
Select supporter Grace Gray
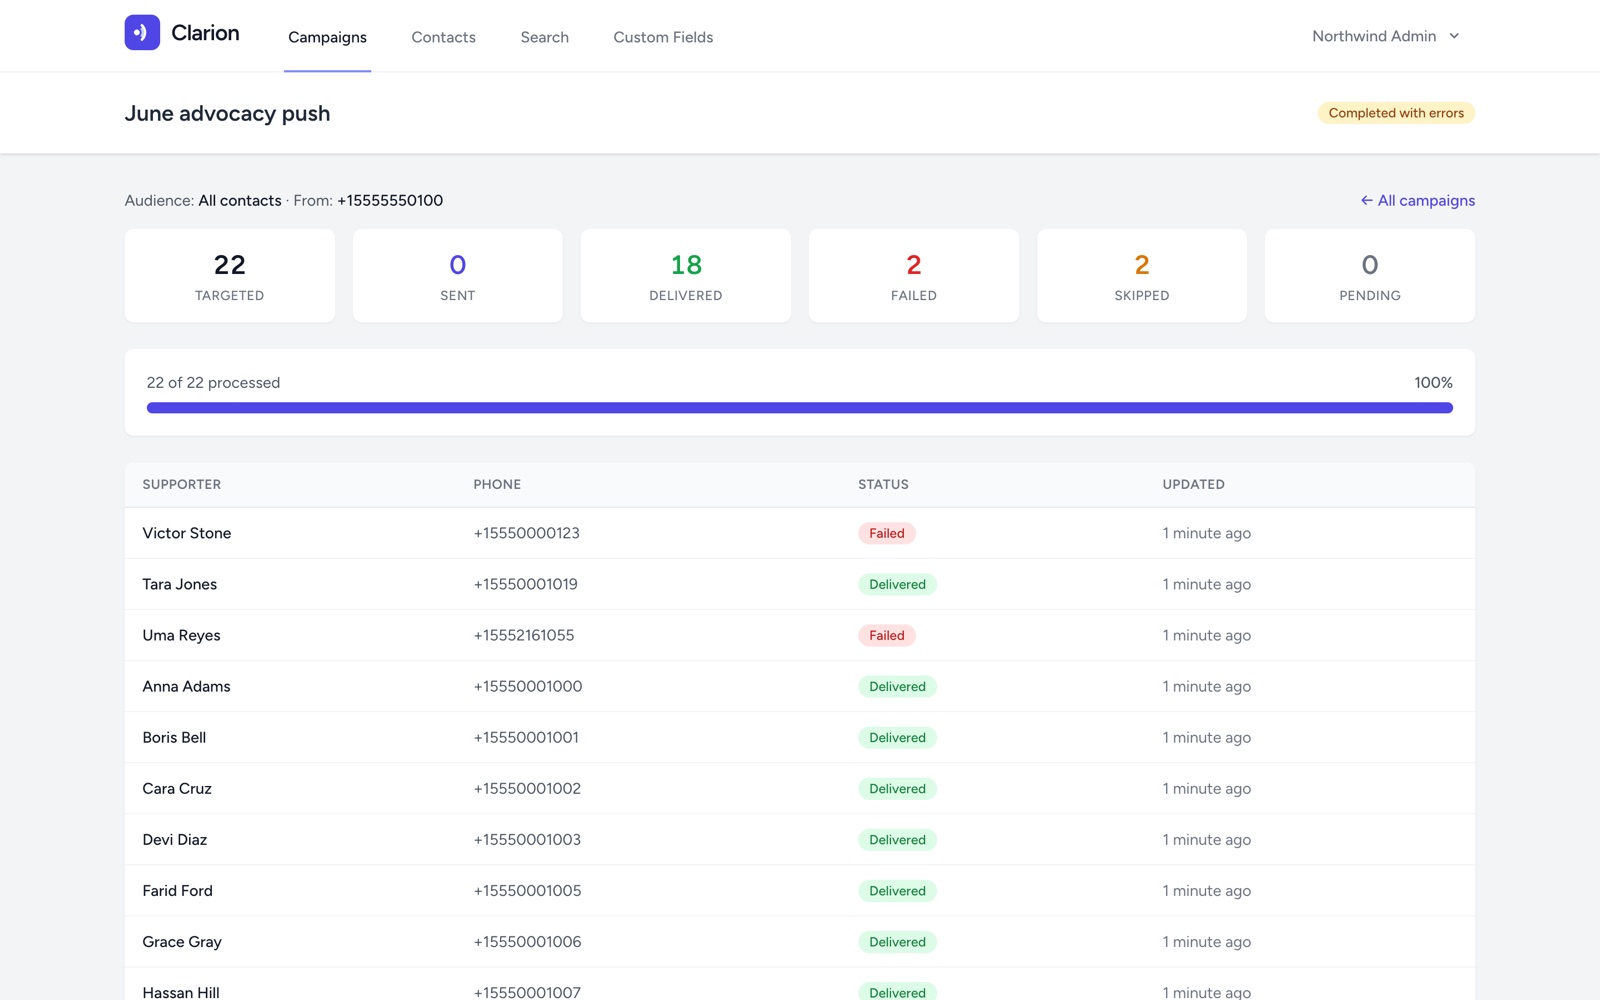point(182,941)
